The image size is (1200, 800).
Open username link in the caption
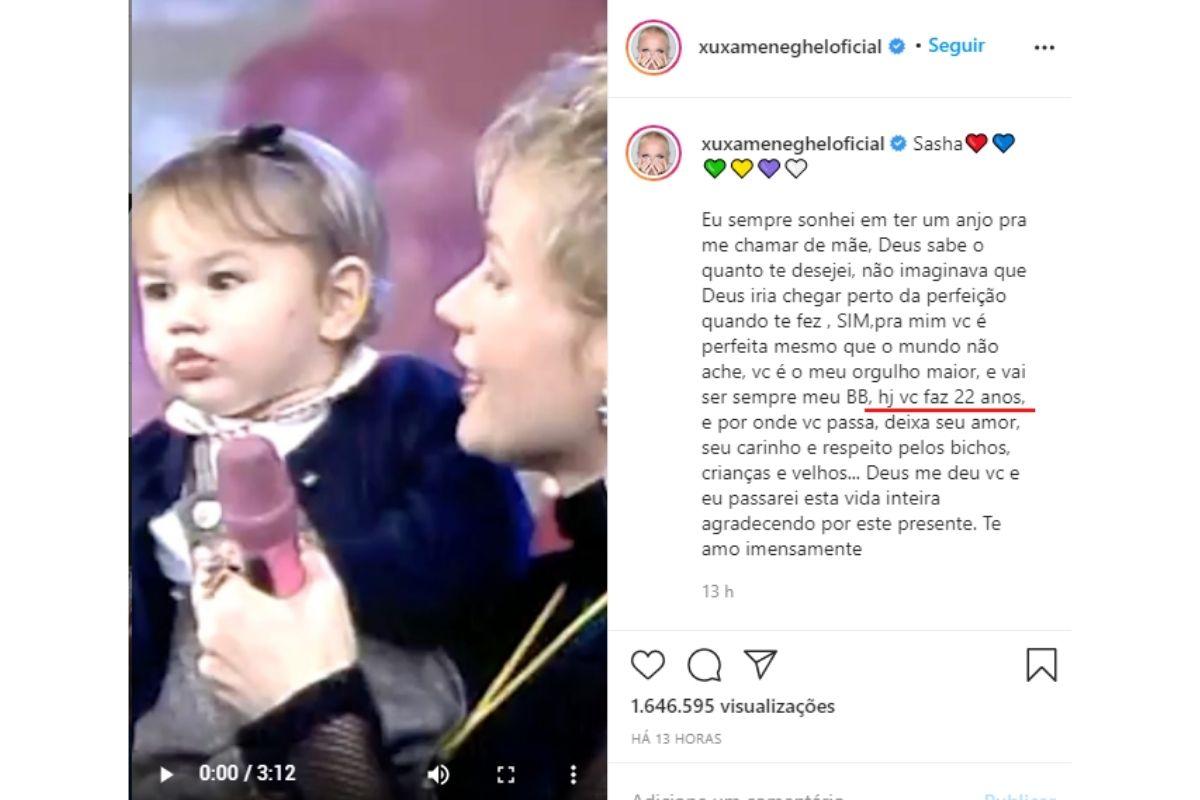pyautogui.click(x=789, y=144)
